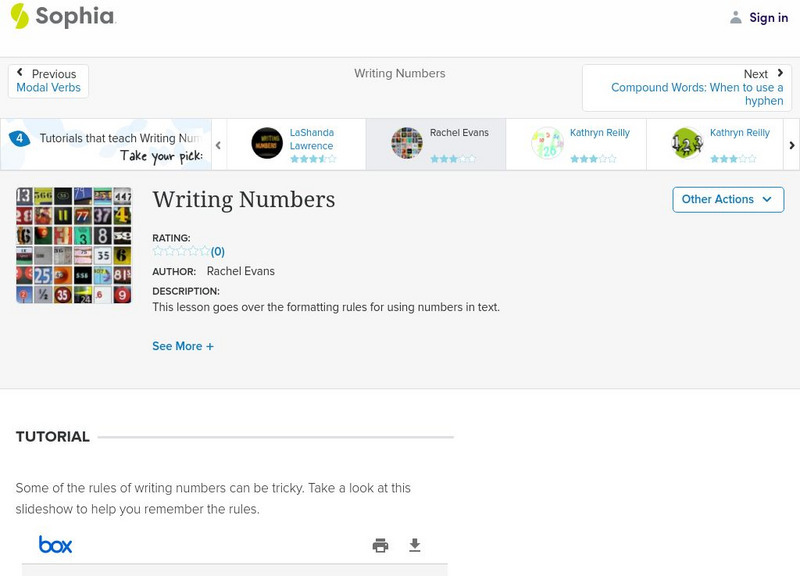Click the Sophia logo
The image size is (800, 576).
[65, 17]
